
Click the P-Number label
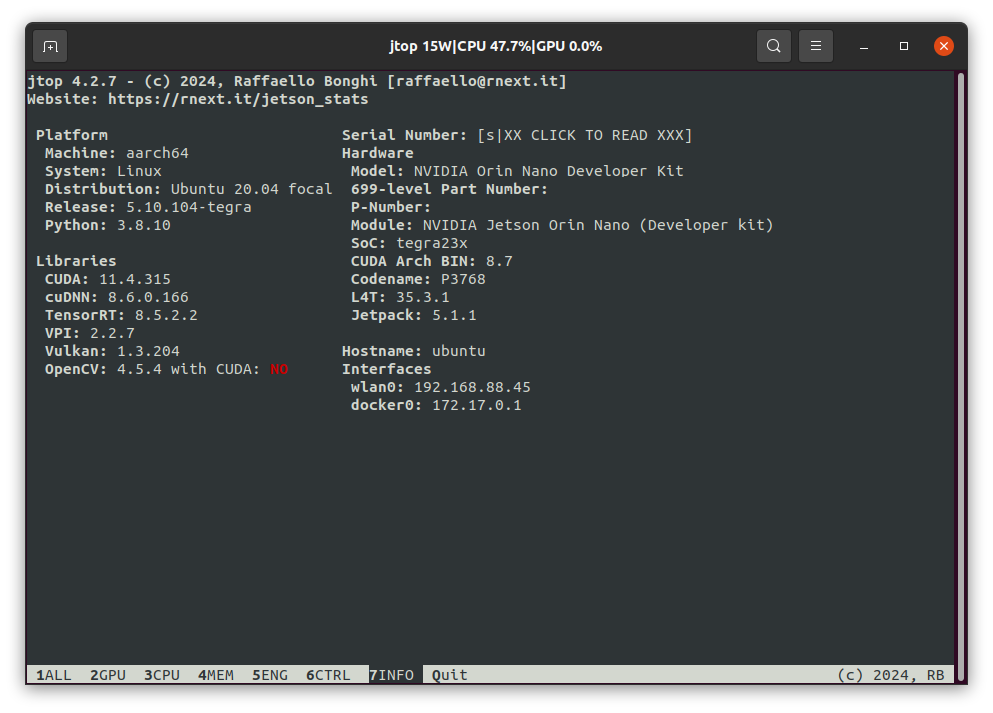tap(391, 207)
